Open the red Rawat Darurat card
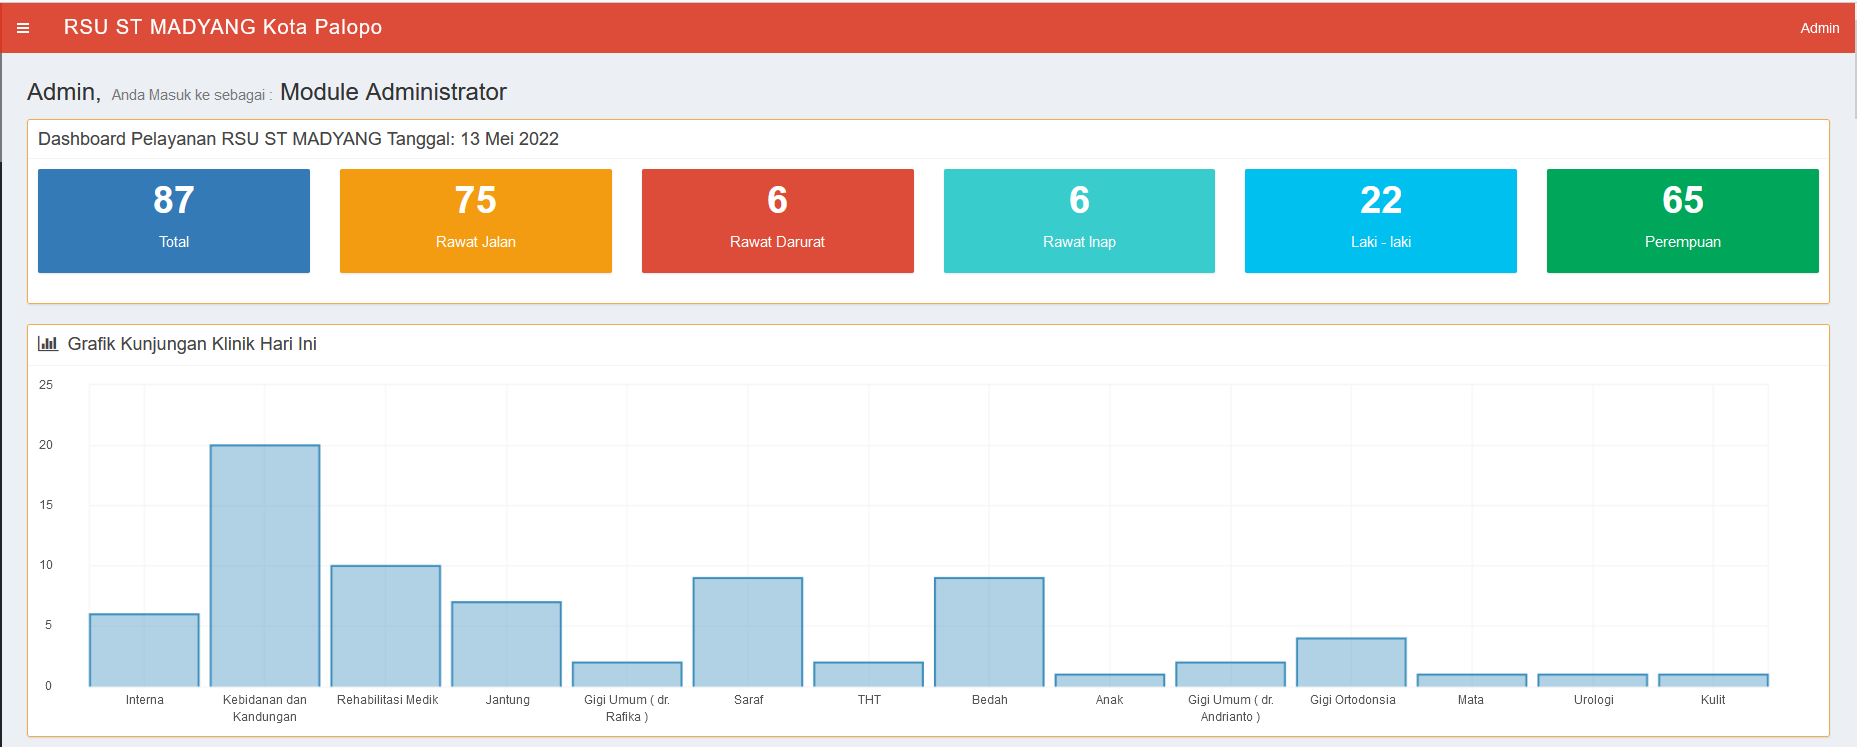The height and width of the screenshot is (747, 1857). (777, 221)
